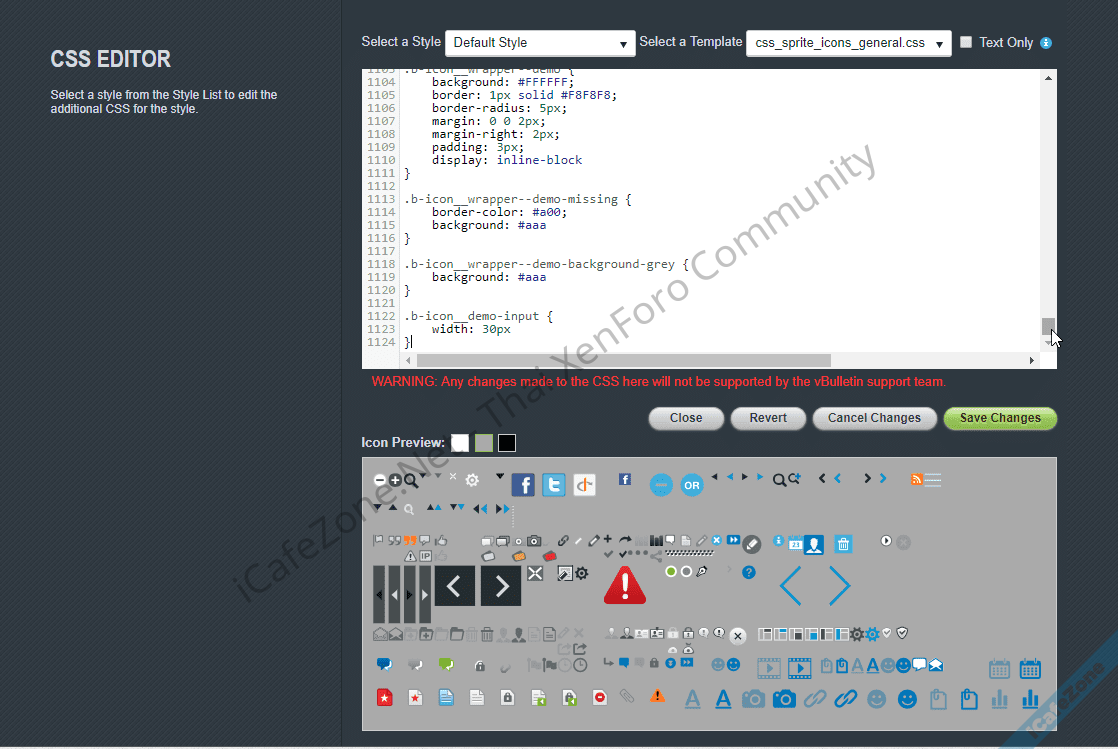Open the Select a Style dropdown
1118x749 pixels.
click(x=540, y=43)
